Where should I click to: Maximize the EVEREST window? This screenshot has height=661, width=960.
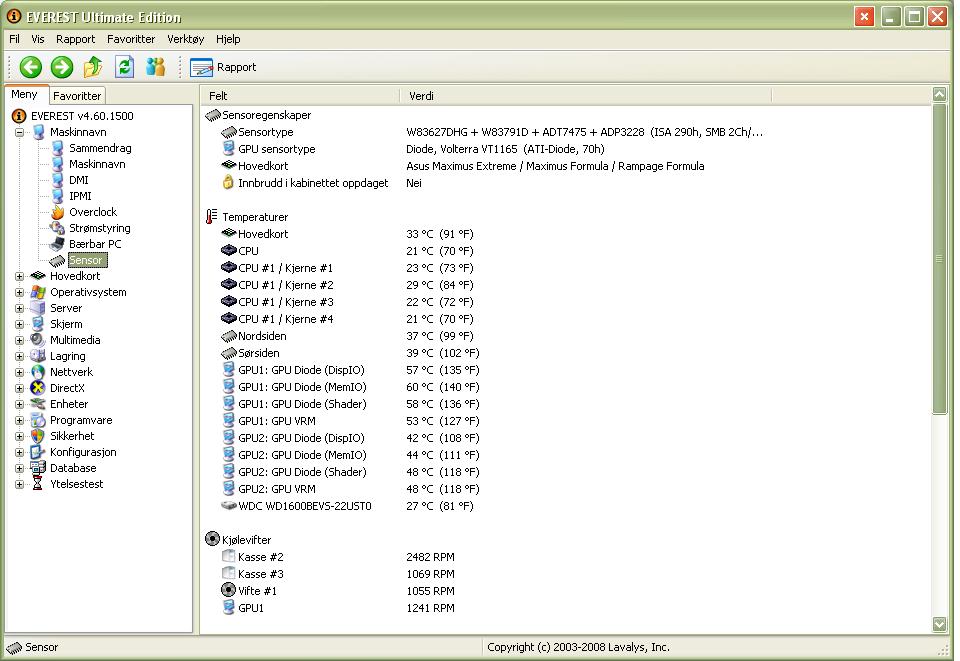coord(915,17)
